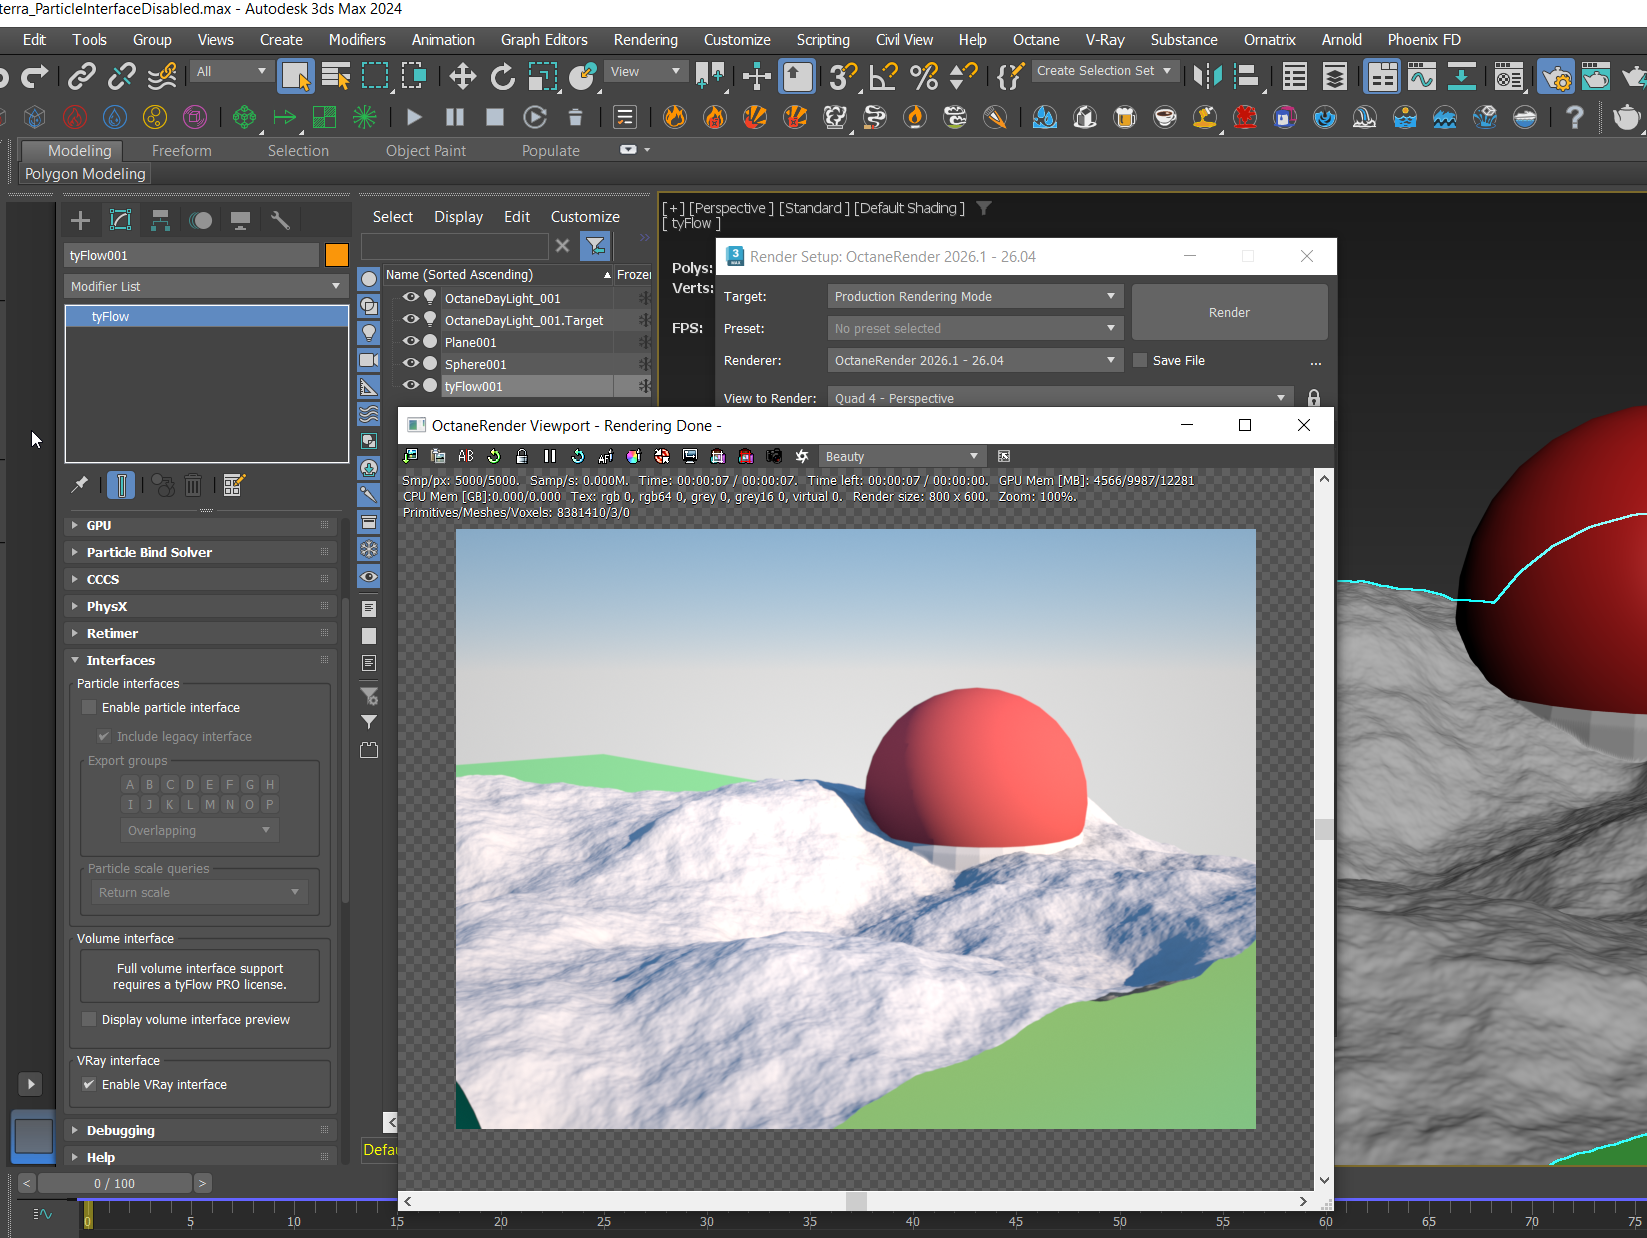Click the [Default Shading] viewport label
This screenshot has height=1238, width=1647.
pyautogui.click(x=909, y=208)
